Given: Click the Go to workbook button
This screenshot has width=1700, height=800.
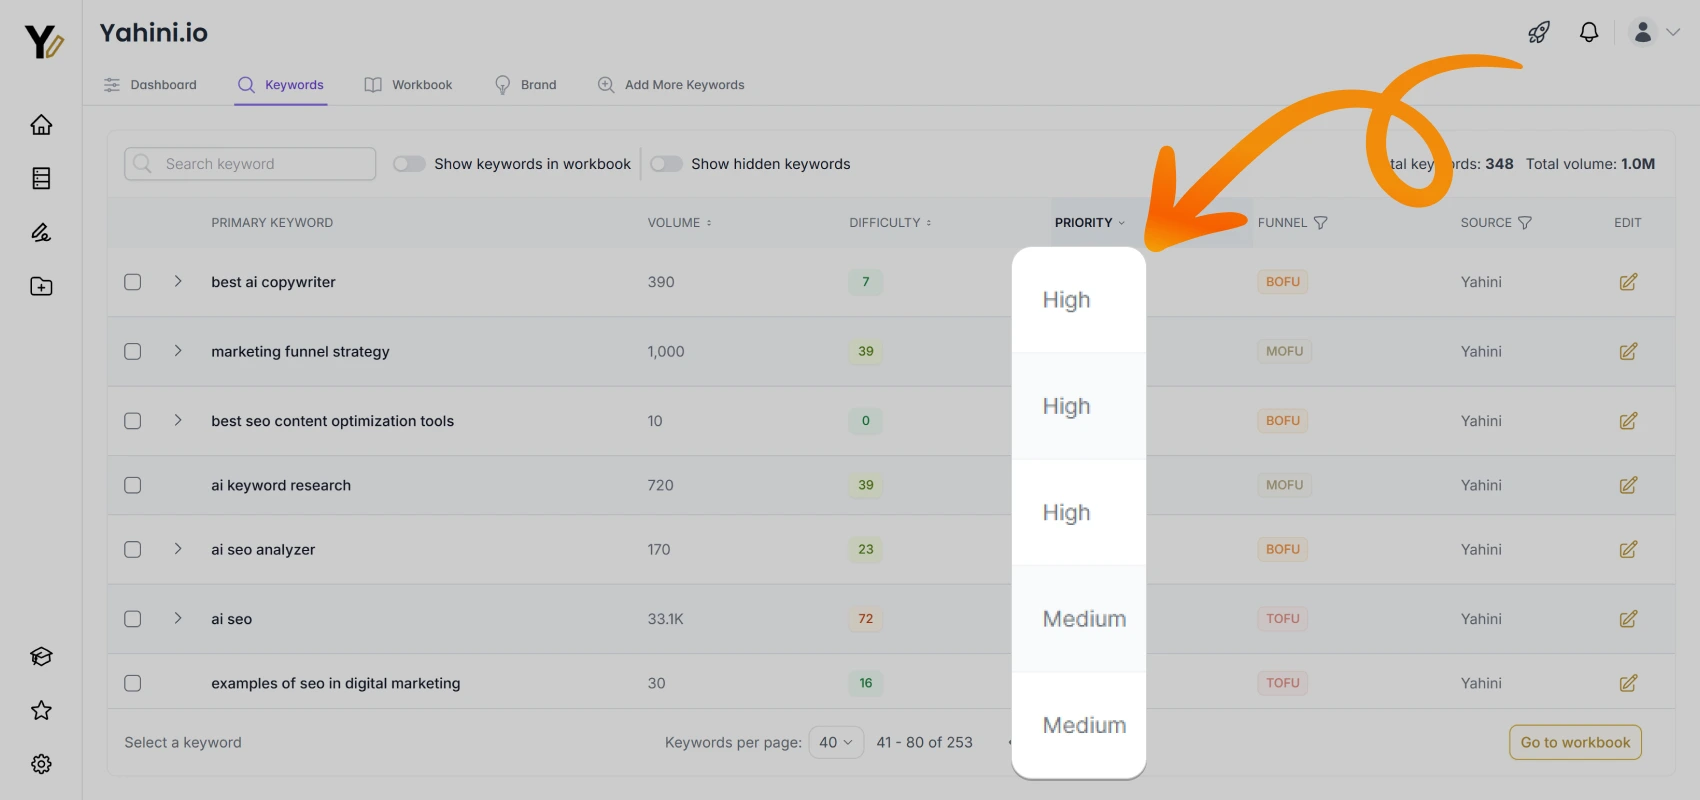Looking at the screenshot, I should tap(1575, 742).
